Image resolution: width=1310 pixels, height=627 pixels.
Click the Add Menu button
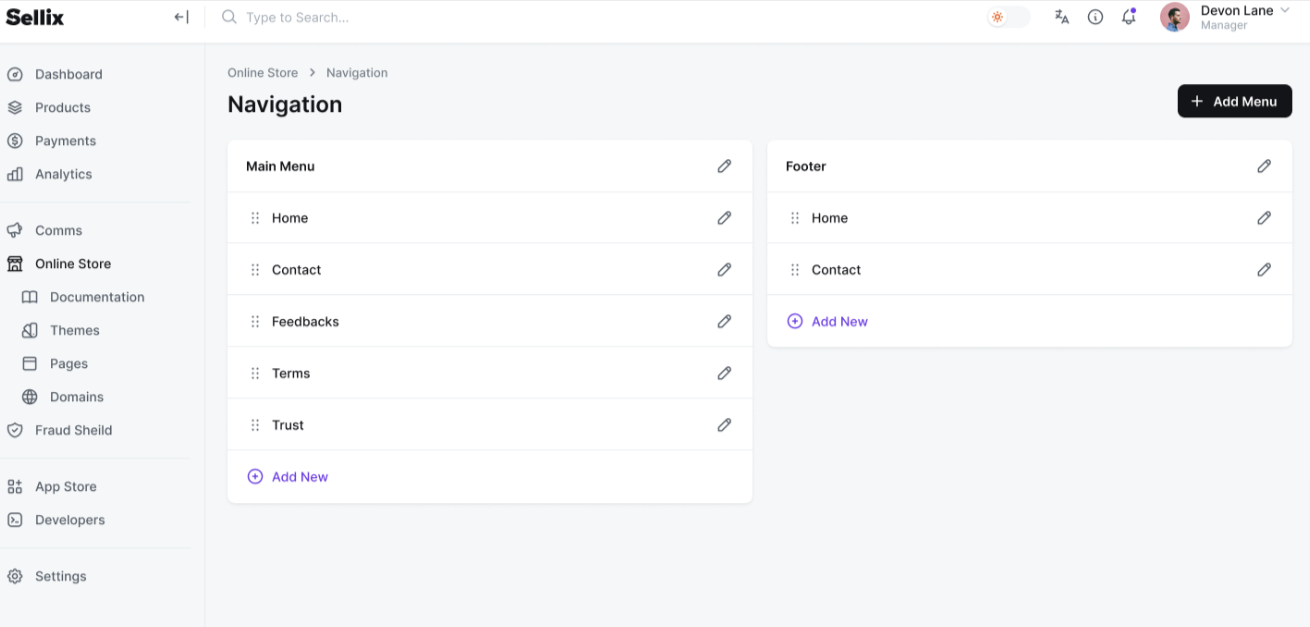1234,101
